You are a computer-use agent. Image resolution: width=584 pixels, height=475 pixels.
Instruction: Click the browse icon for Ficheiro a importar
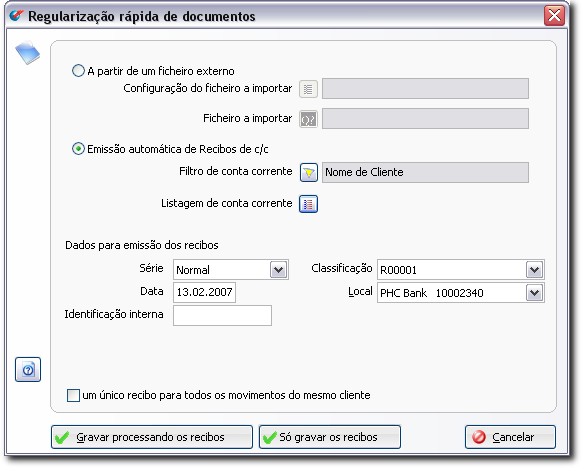point(308,119)
